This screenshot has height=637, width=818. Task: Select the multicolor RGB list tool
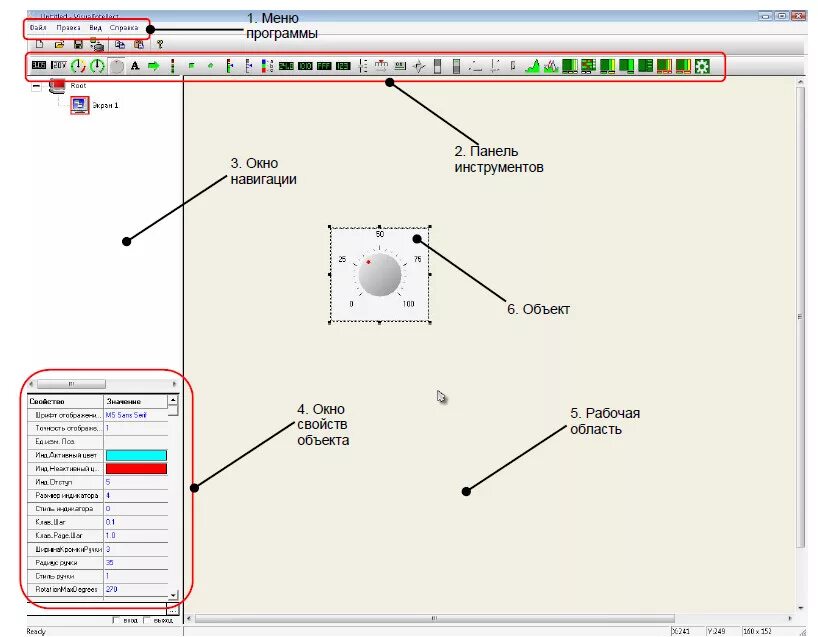pos(267,66)
